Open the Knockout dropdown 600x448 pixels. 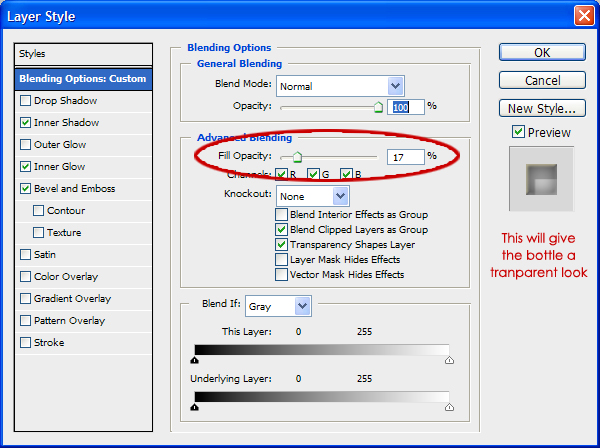(313, 196)
